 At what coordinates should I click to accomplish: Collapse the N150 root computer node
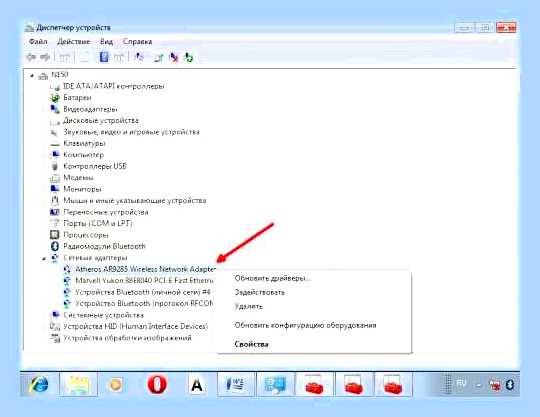[32, 75]
